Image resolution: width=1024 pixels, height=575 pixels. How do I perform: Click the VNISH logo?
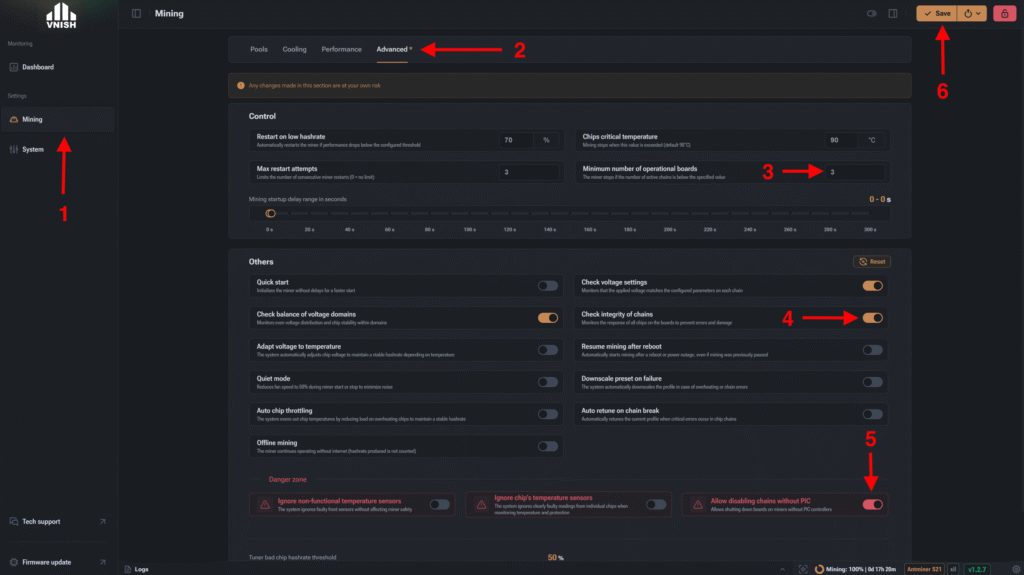click(61, 16)
